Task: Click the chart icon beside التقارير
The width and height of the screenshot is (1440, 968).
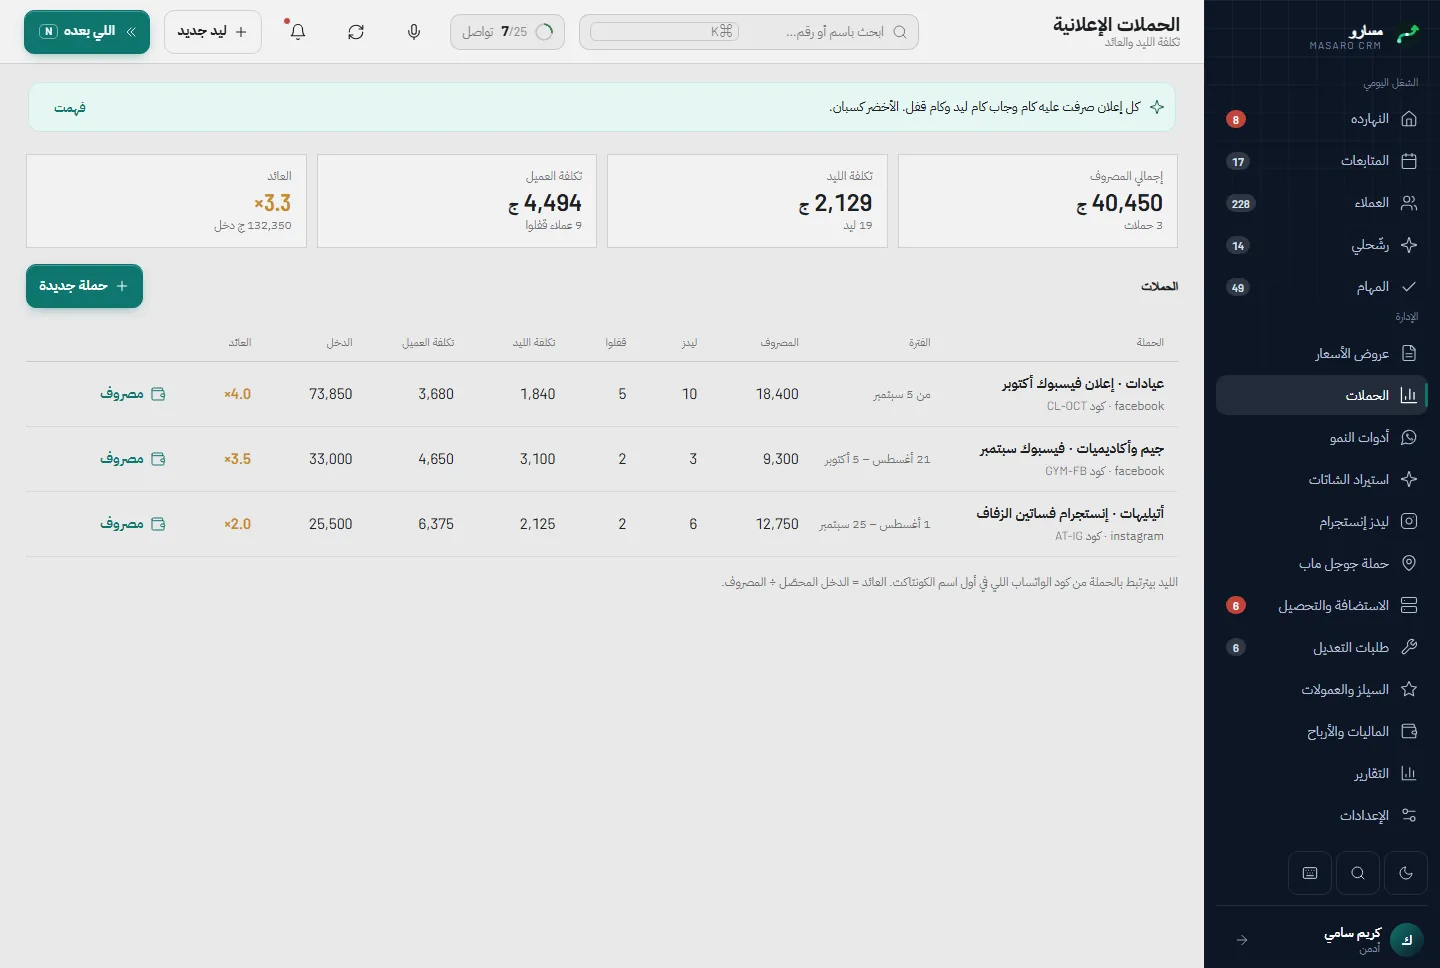Action: click(1409, 773)
